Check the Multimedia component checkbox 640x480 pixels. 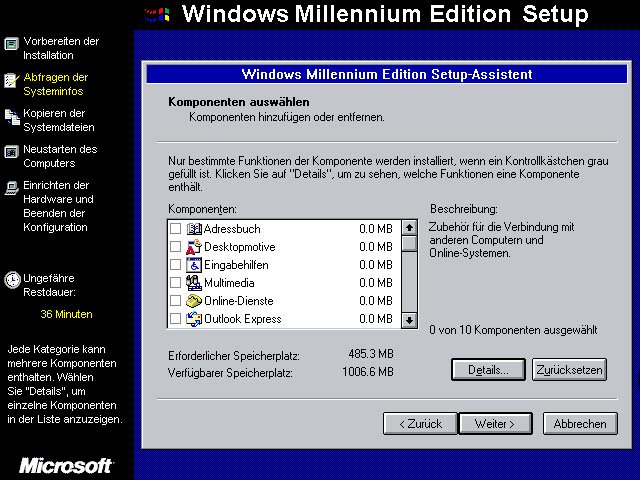(x=176, y=283)
